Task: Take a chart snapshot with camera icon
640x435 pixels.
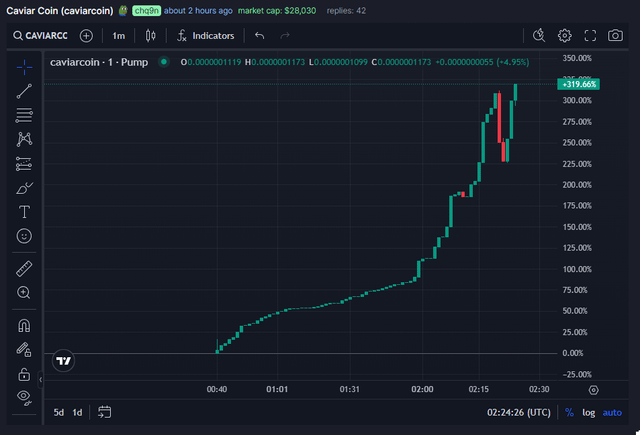Action: point(616,36)
